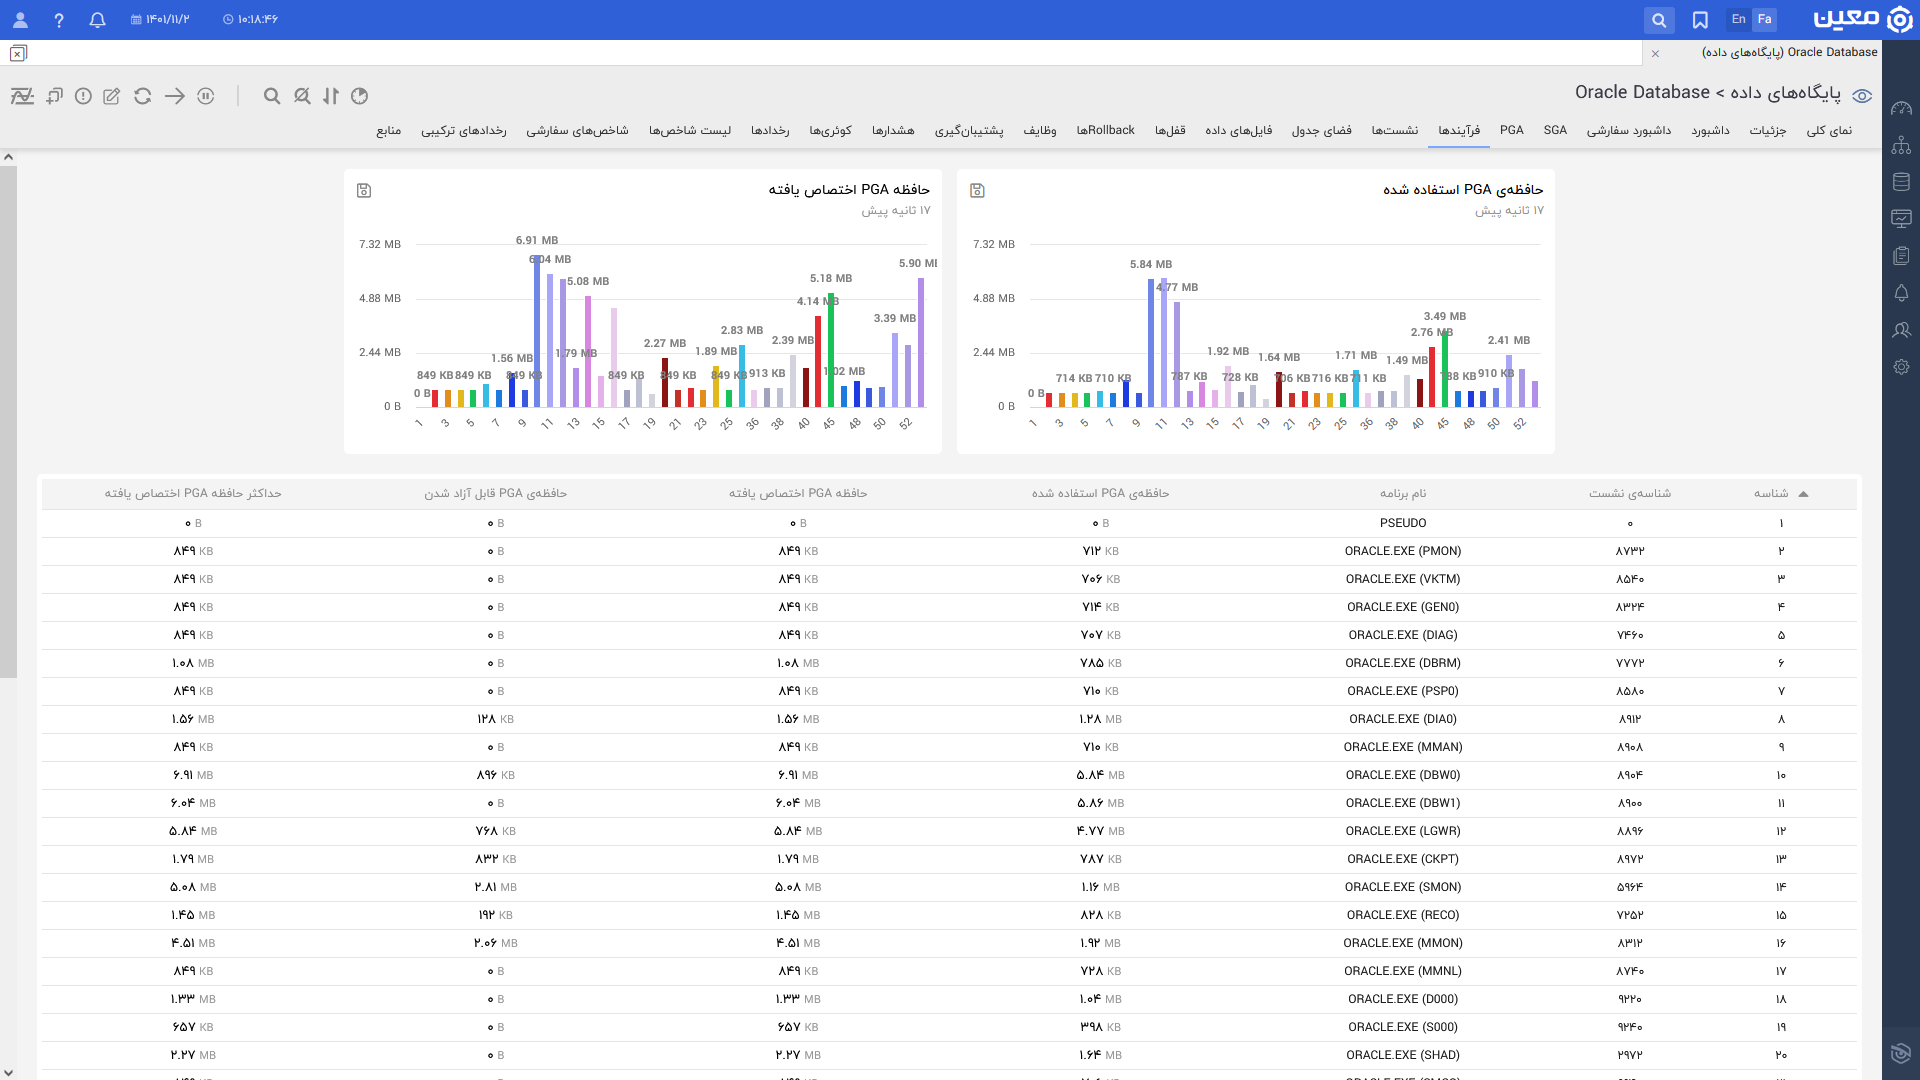
Task: Close the Oracle Database tab
Action: click(1655, 53)
